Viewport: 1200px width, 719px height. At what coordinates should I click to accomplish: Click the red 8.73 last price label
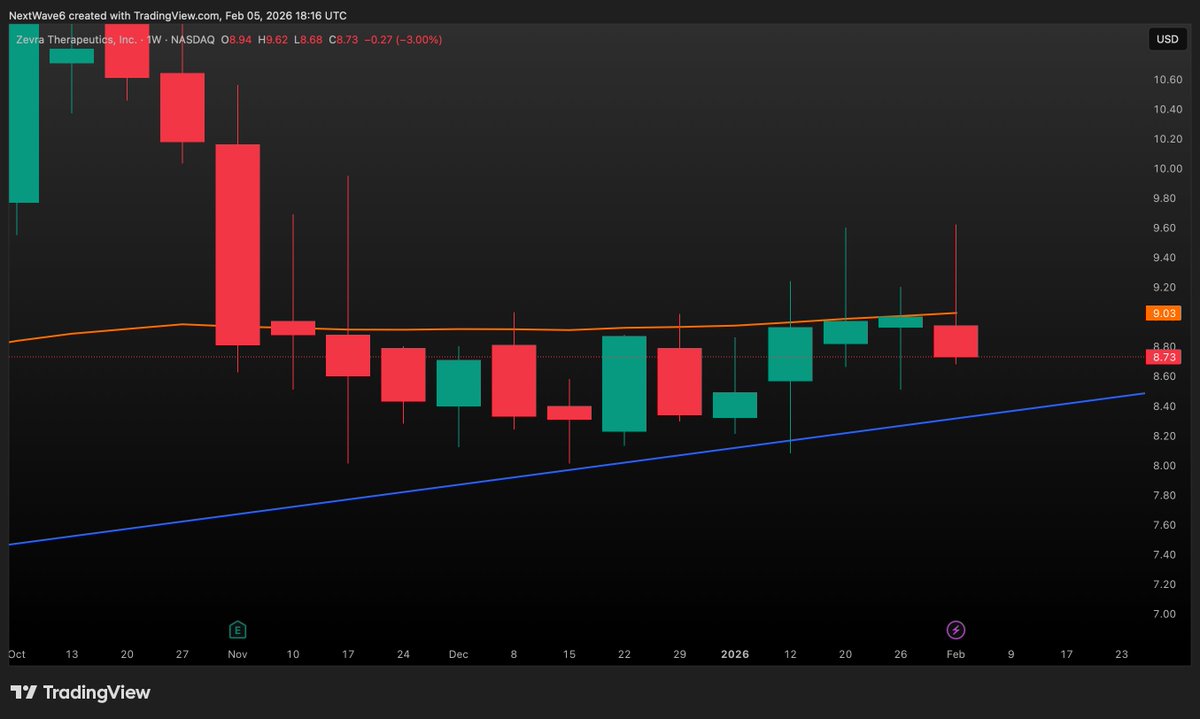(x=1163, y=356)
